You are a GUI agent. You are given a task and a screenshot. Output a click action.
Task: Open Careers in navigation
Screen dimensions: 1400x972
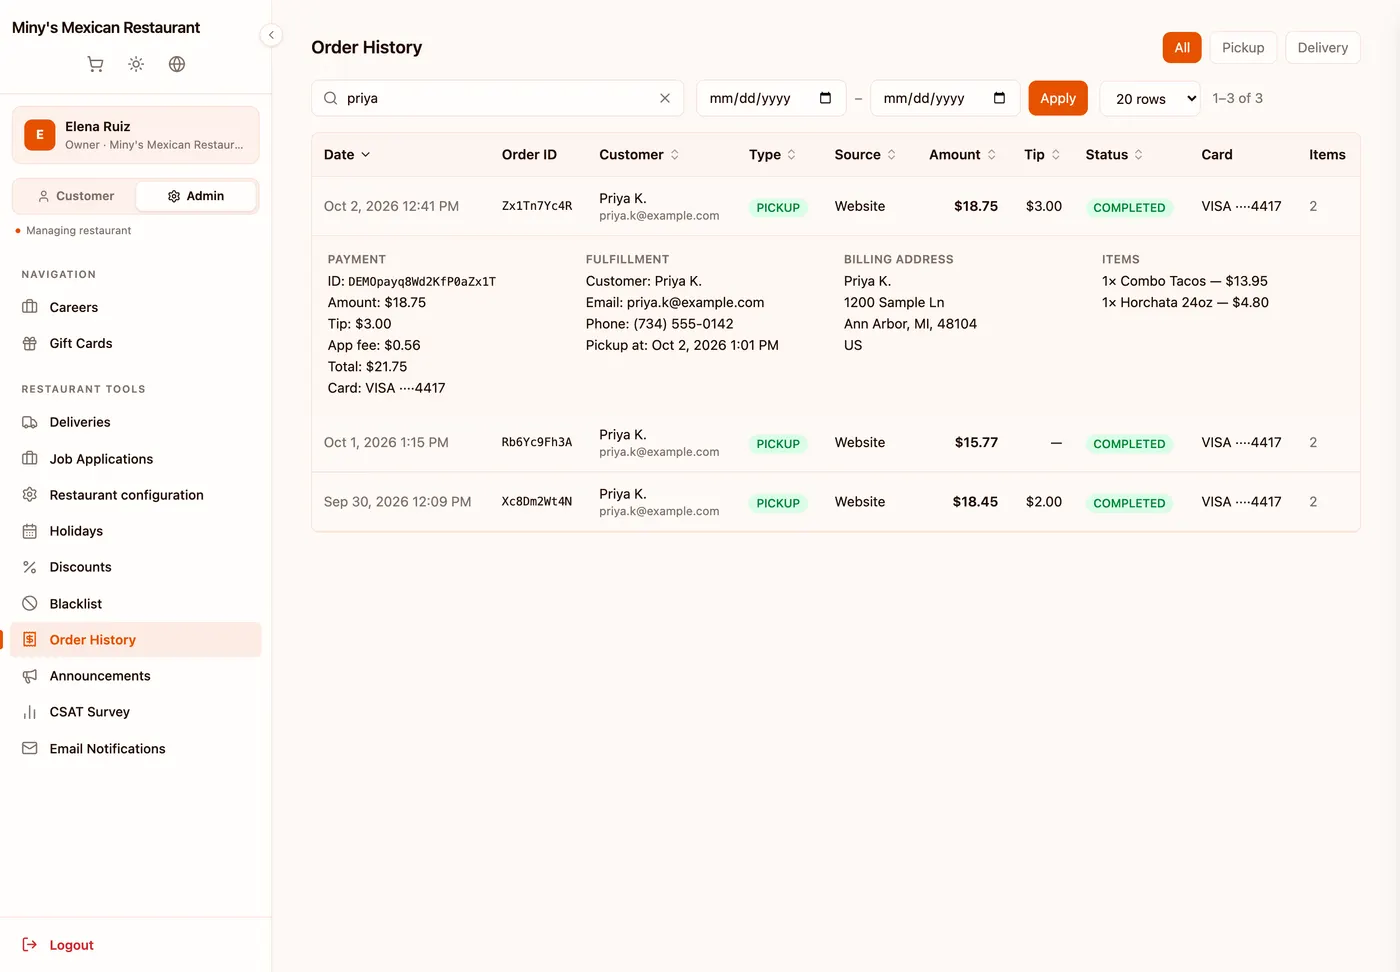pos(136,307)
